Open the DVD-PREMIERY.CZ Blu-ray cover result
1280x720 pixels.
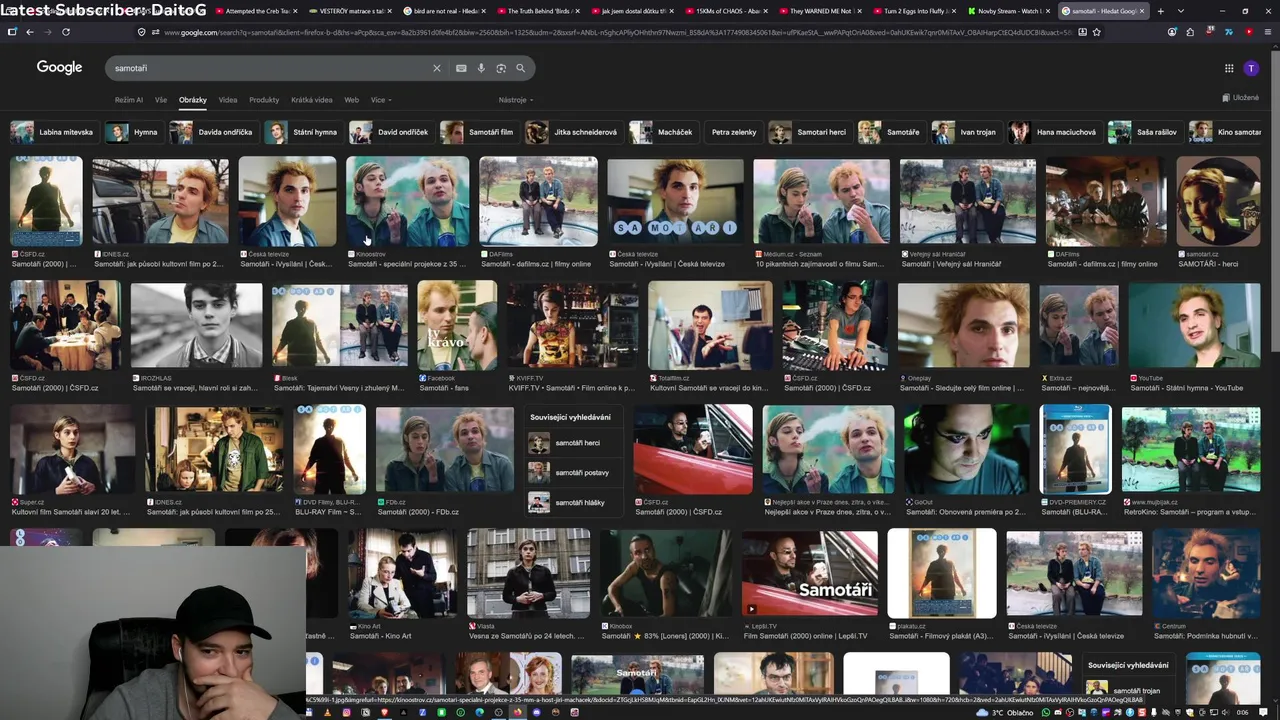point(1075,449)
